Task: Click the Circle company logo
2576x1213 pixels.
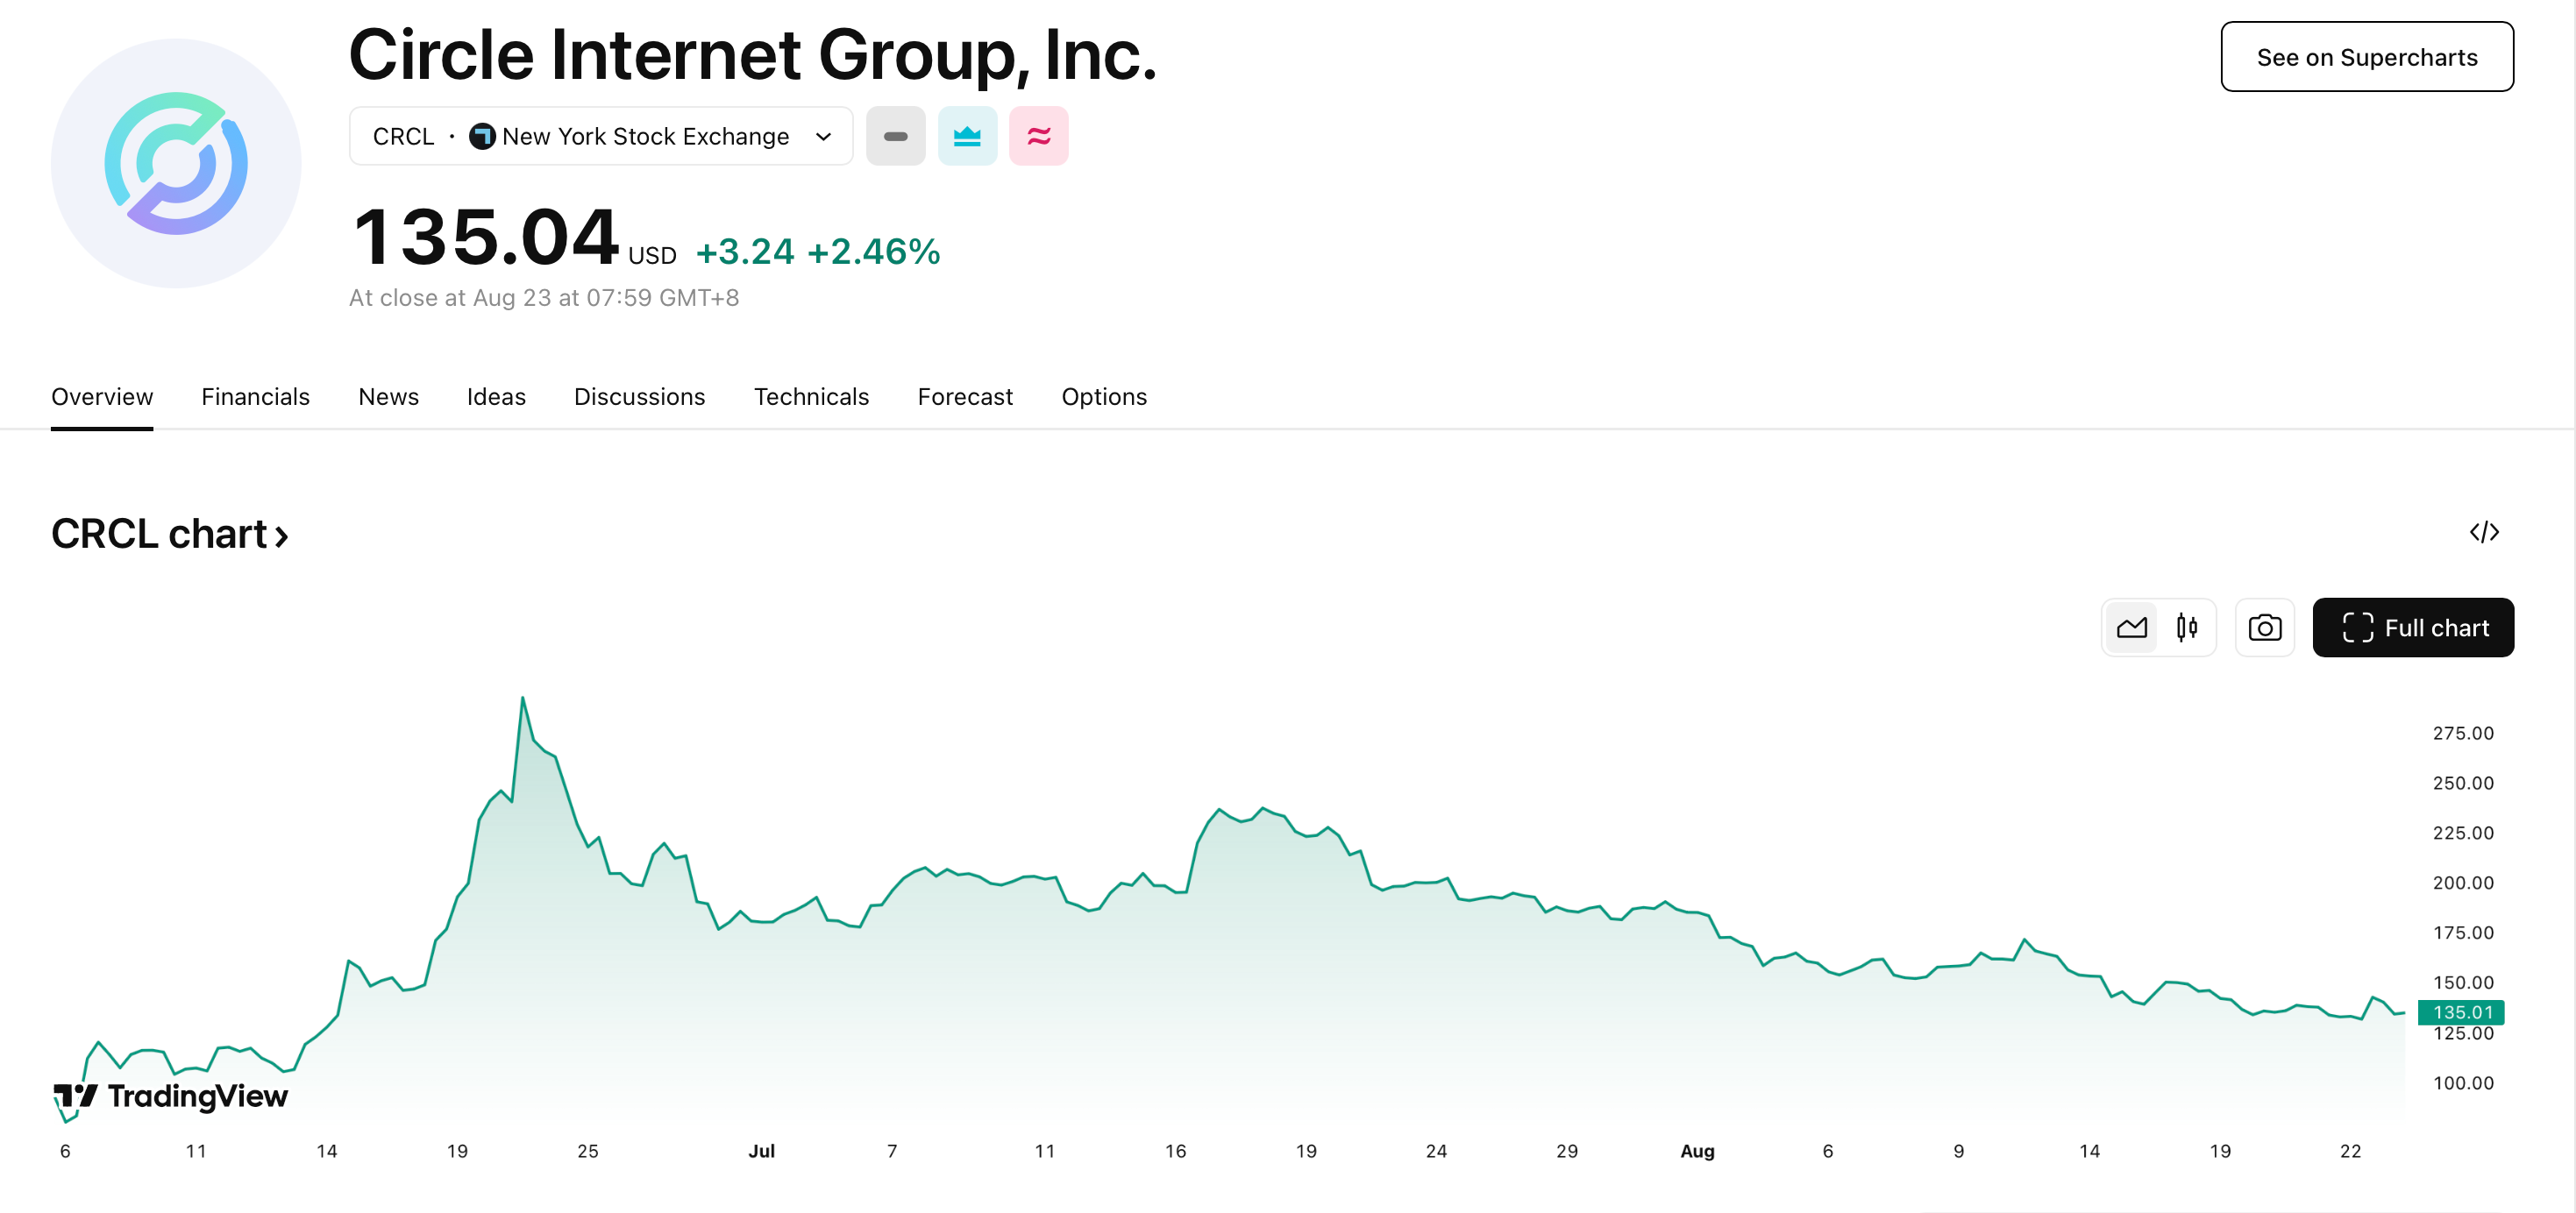Action: [176, 164]
